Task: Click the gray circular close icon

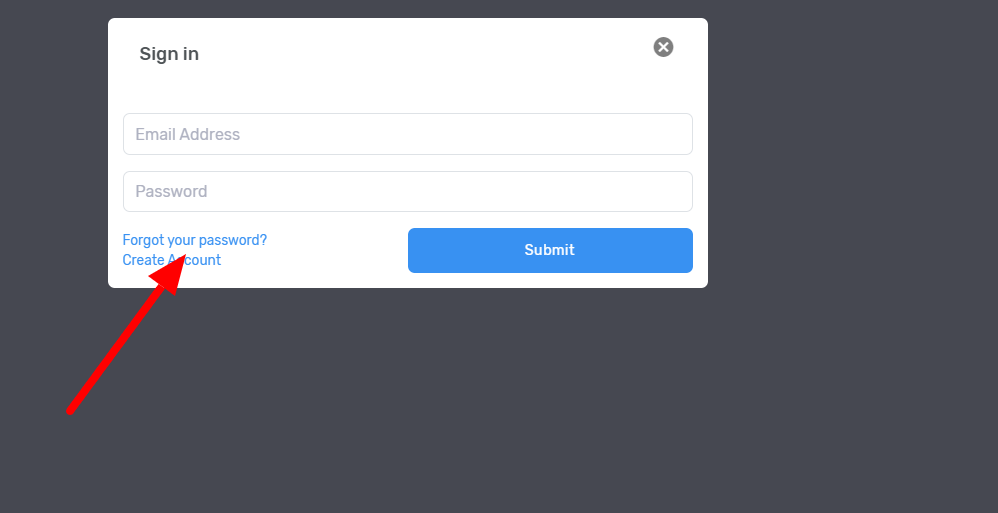Action: [x=663, y=47]
